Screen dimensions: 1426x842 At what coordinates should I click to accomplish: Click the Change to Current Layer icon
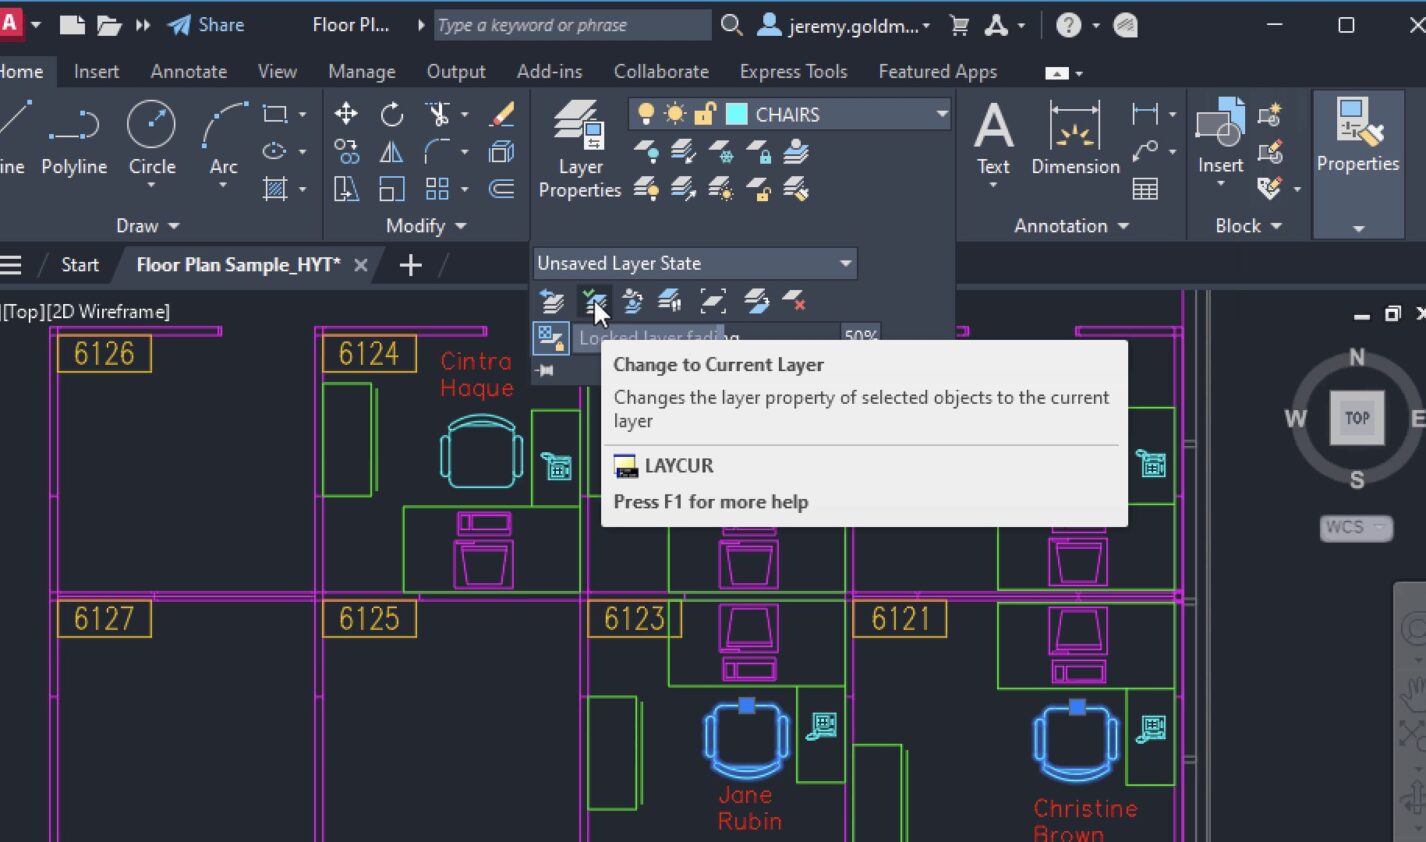click(x=594, y=301)
